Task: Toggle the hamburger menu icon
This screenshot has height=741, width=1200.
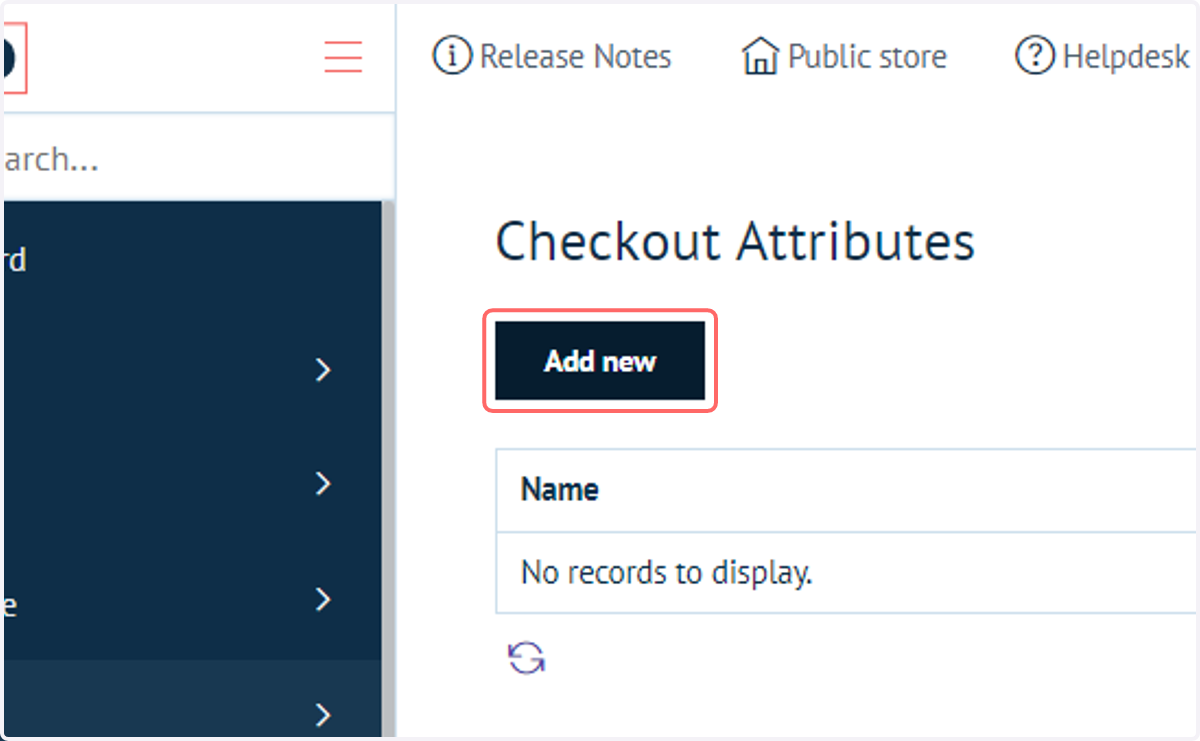Action: [x=343, y=57]
